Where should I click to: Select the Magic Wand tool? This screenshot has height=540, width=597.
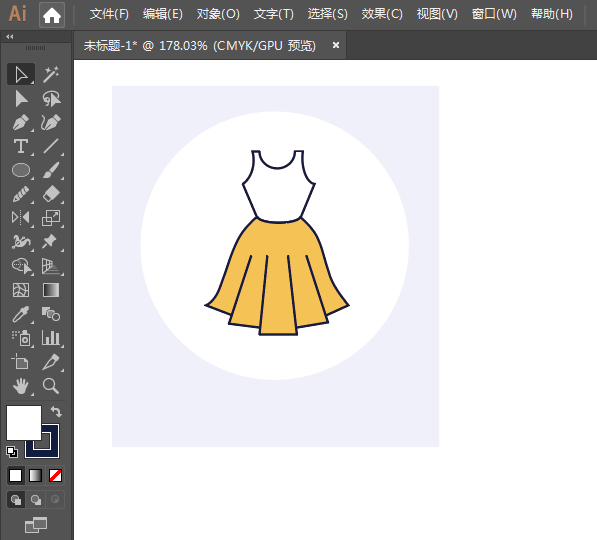(x=51, y=74)
